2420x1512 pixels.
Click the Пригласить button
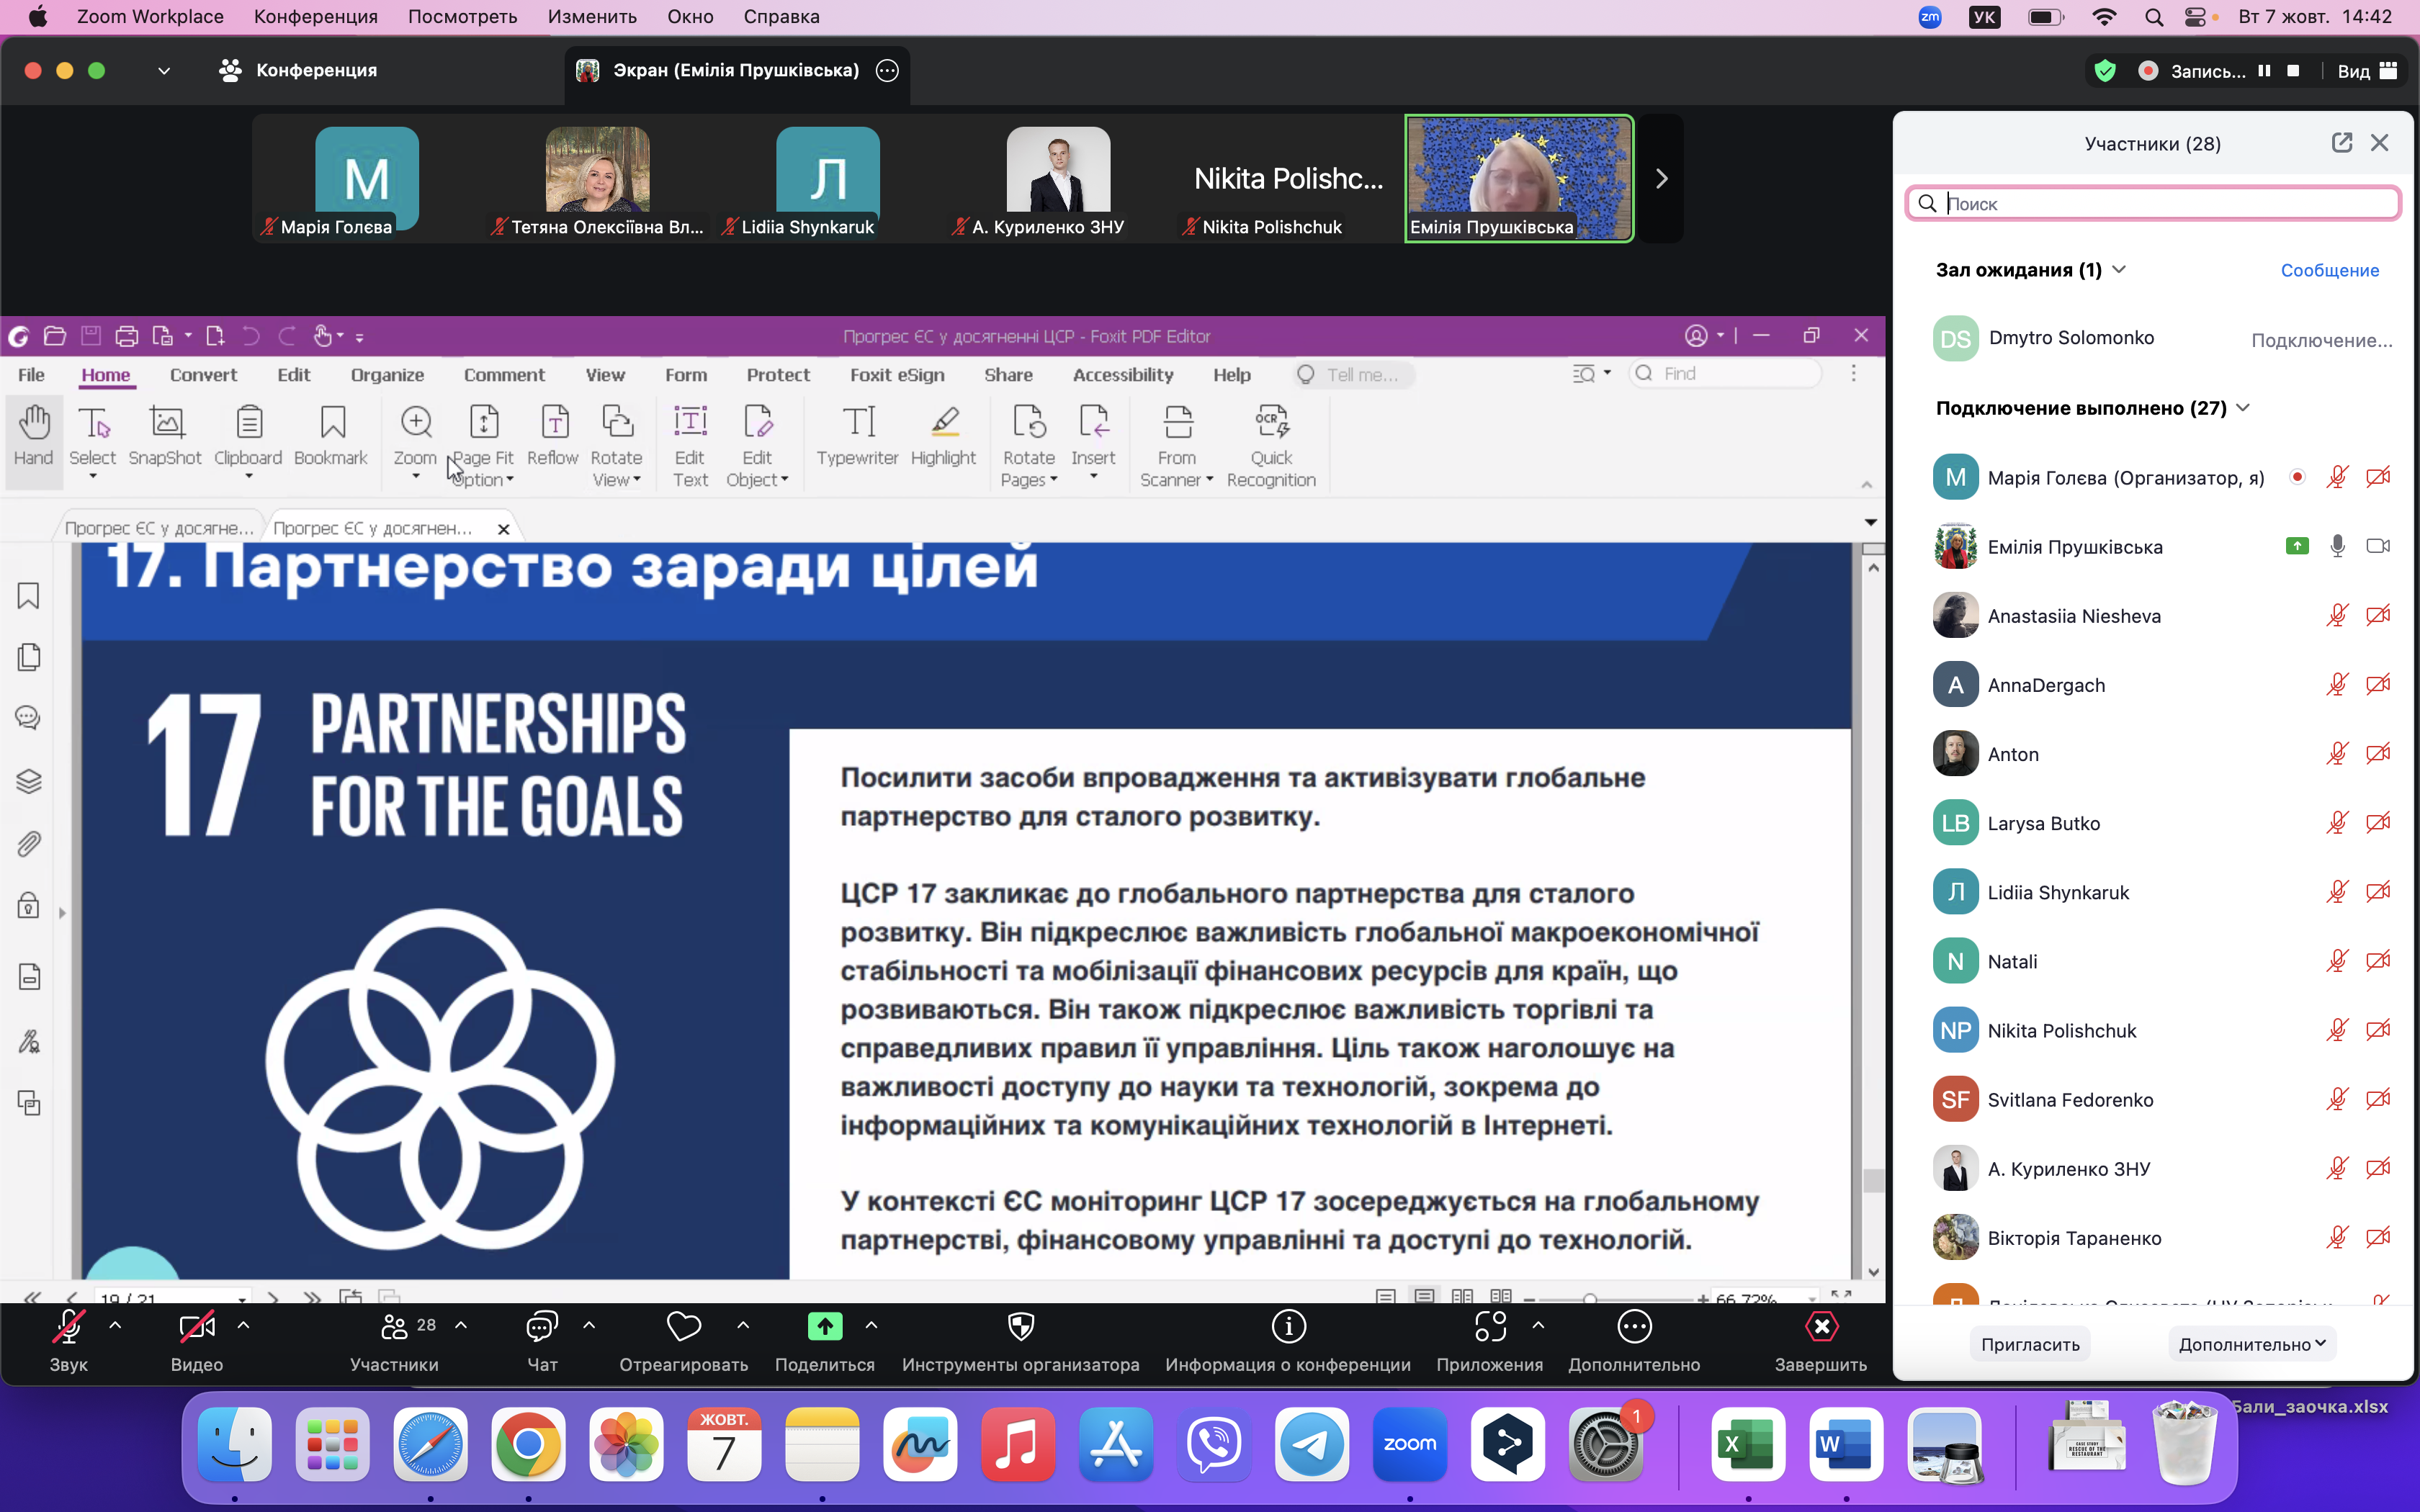pos(2030,1344)
